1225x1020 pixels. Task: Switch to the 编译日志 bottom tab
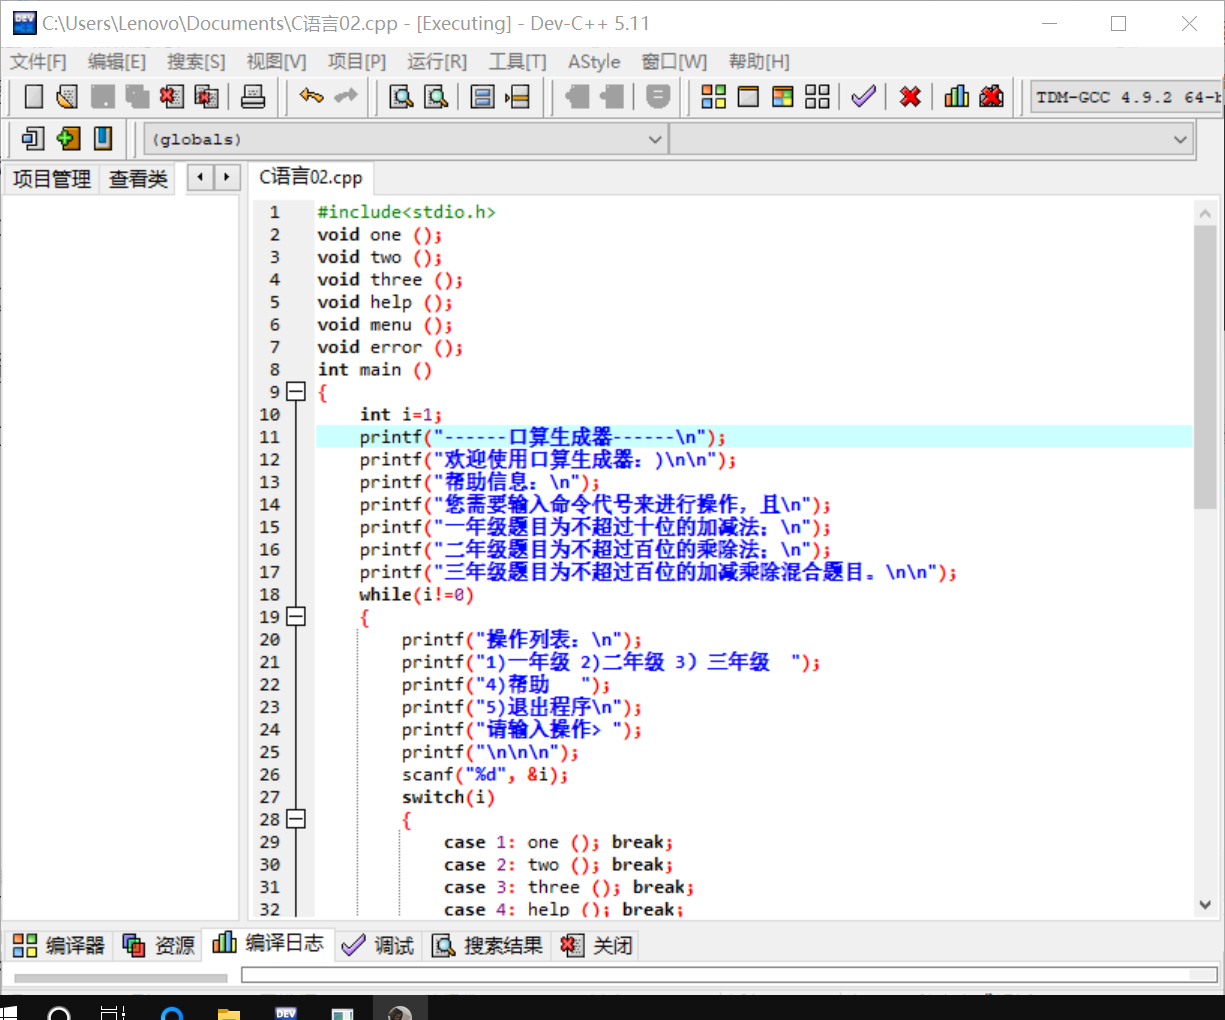tap(268, 943)
